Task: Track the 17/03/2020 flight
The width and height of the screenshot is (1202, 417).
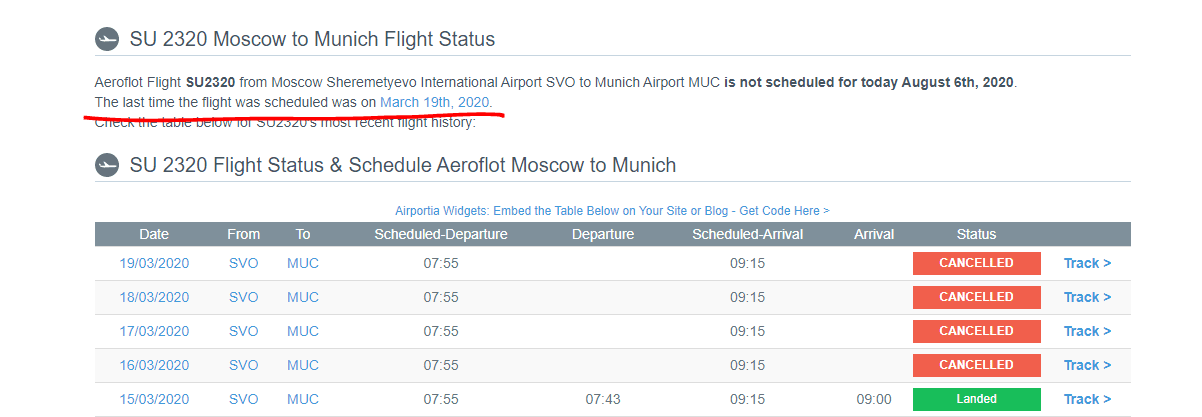Action: pyautogui.click(x=1087, y=331)
